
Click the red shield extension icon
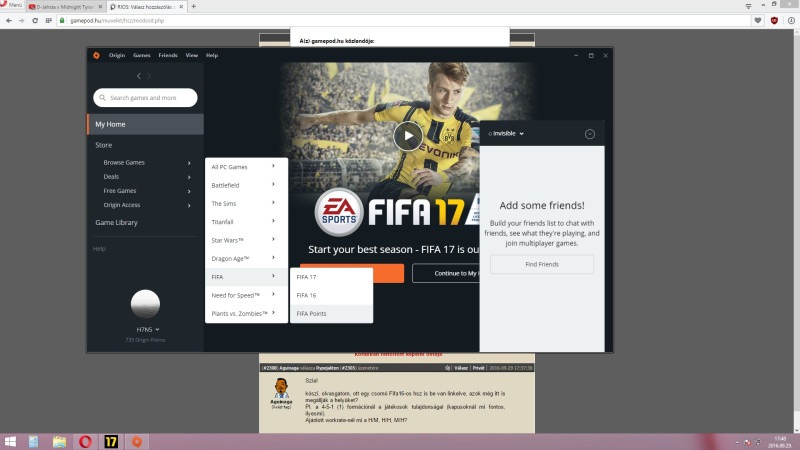pos(774,20)
